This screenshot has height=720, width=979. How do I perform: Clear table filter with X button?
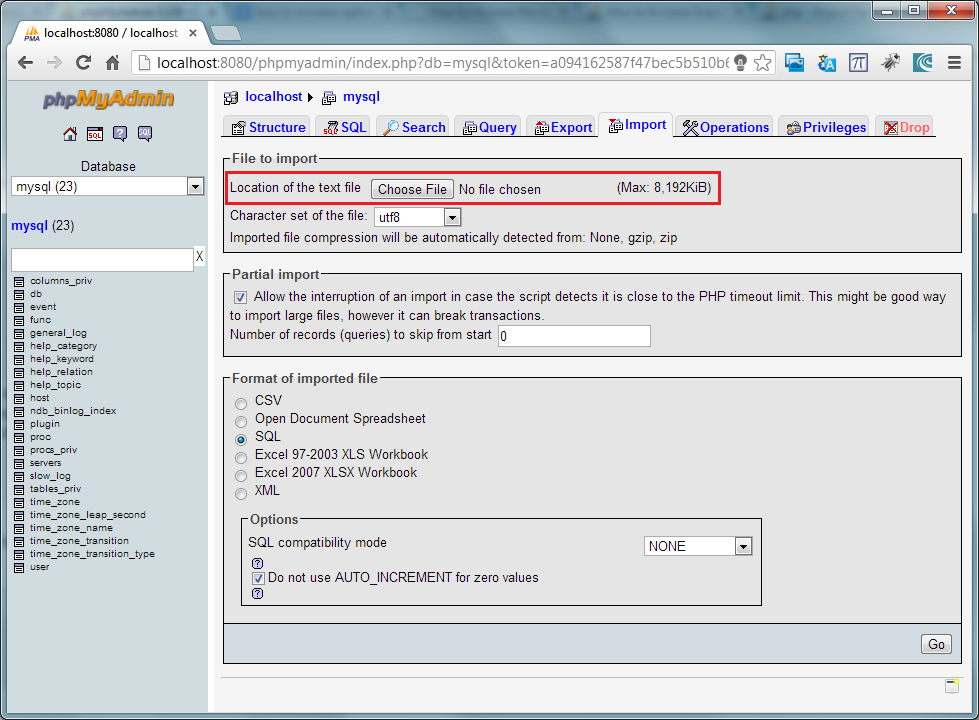pos(199,256)
